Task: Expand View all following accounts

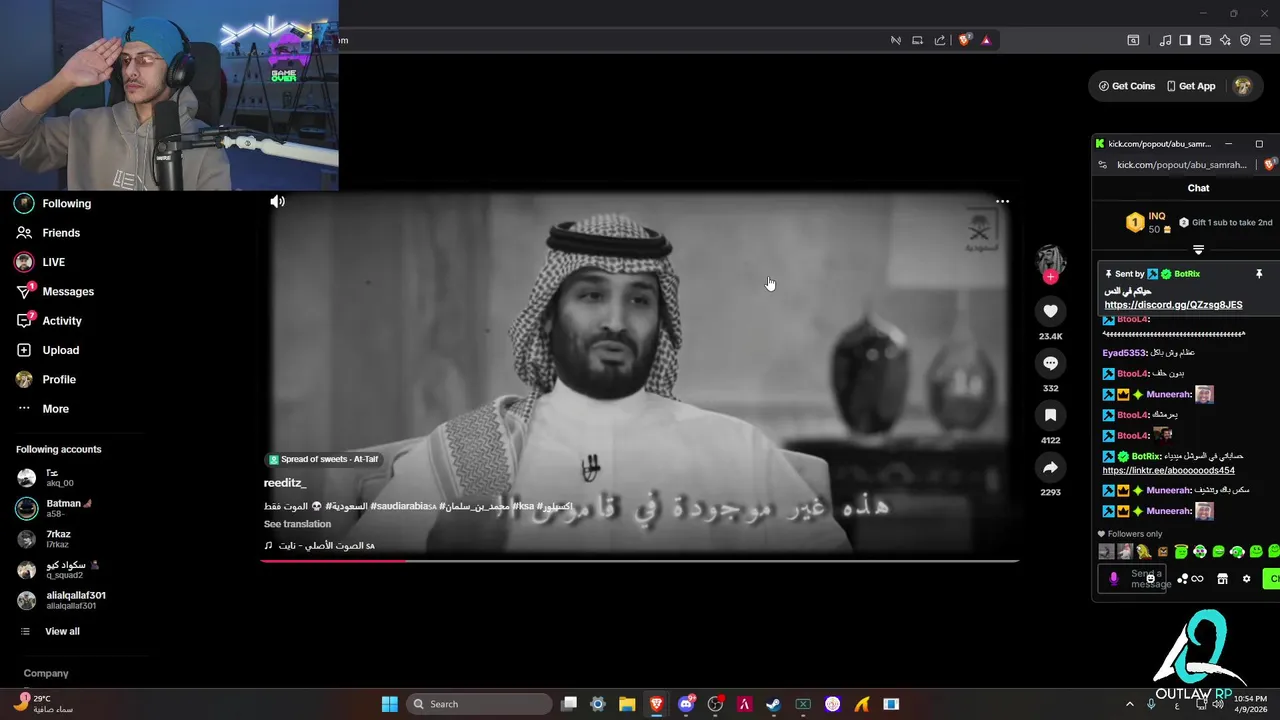Action: click(x=50, y=631)
